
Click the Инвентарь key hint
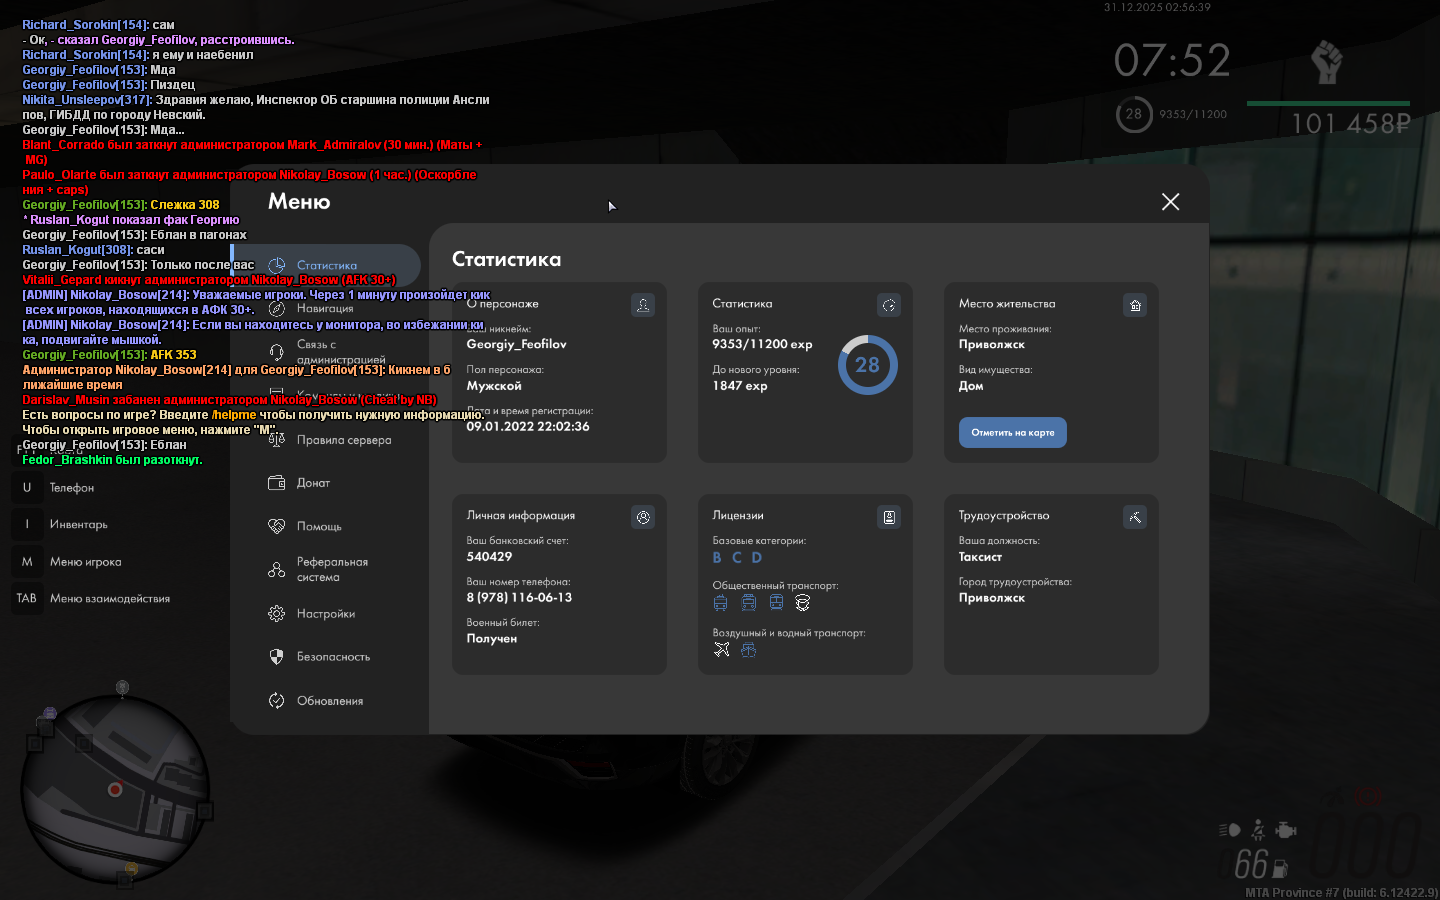tap(62, 525)
